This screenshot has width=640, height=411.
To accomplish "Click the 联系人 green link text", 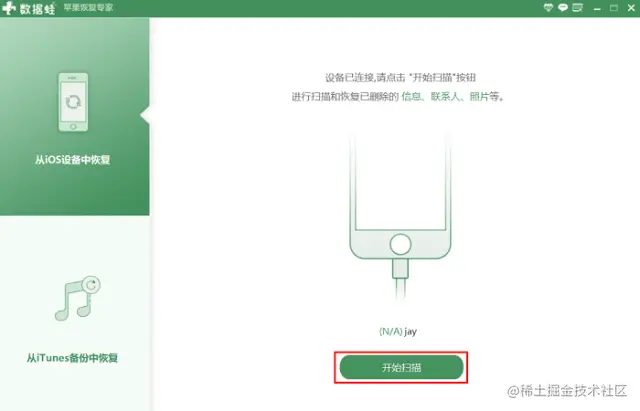I will tap(445, 97).
